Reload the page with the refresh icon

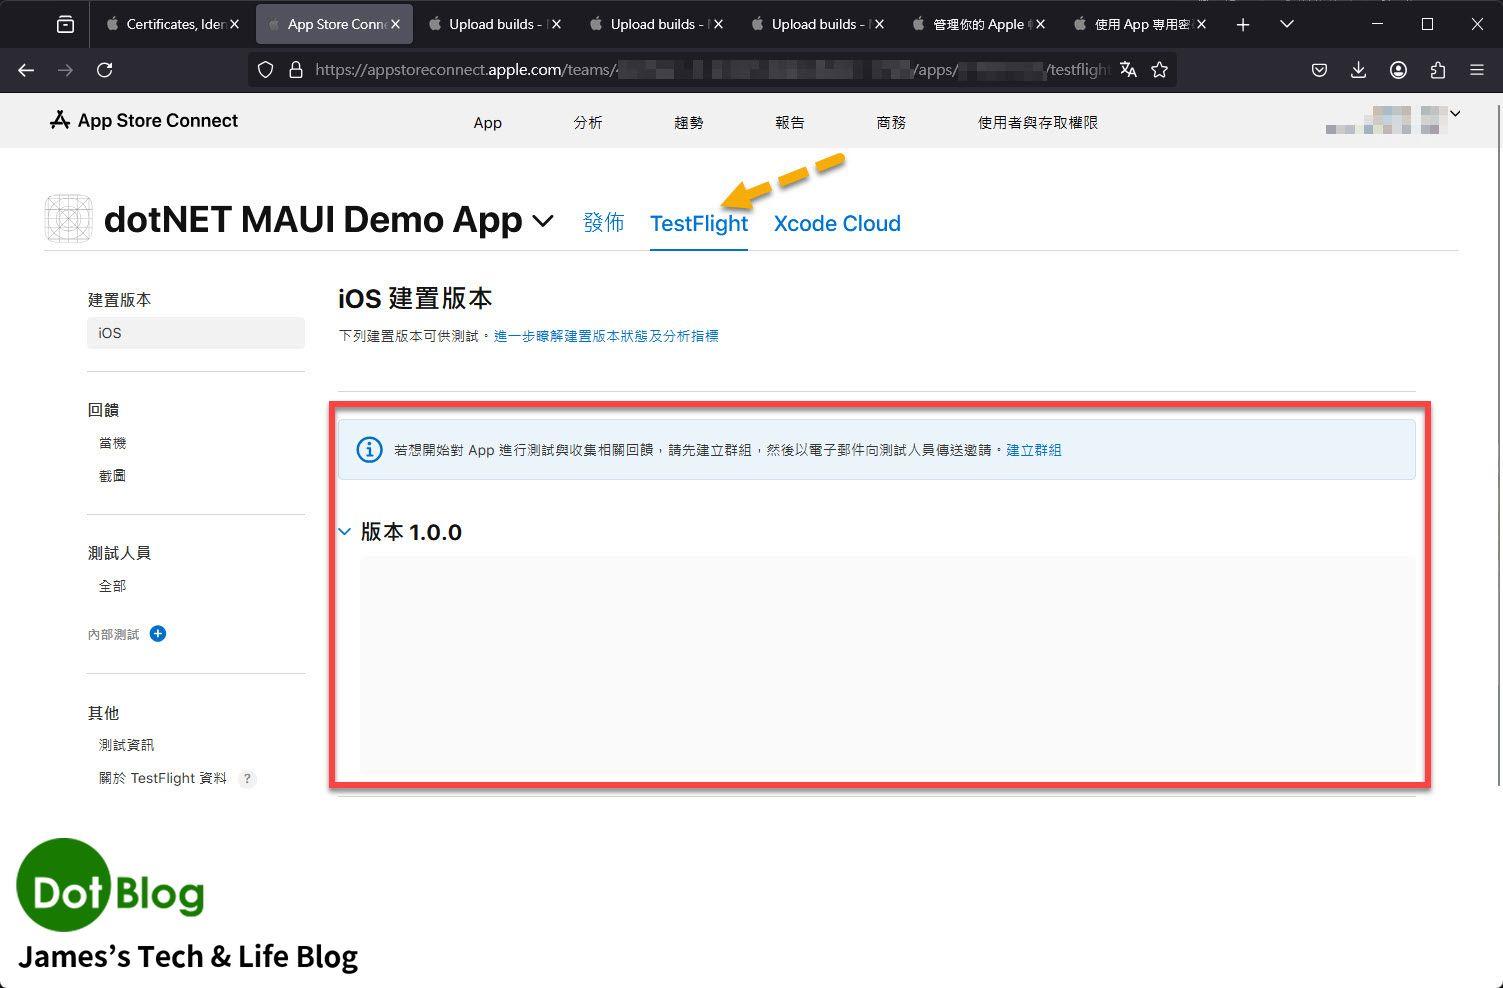104,70
